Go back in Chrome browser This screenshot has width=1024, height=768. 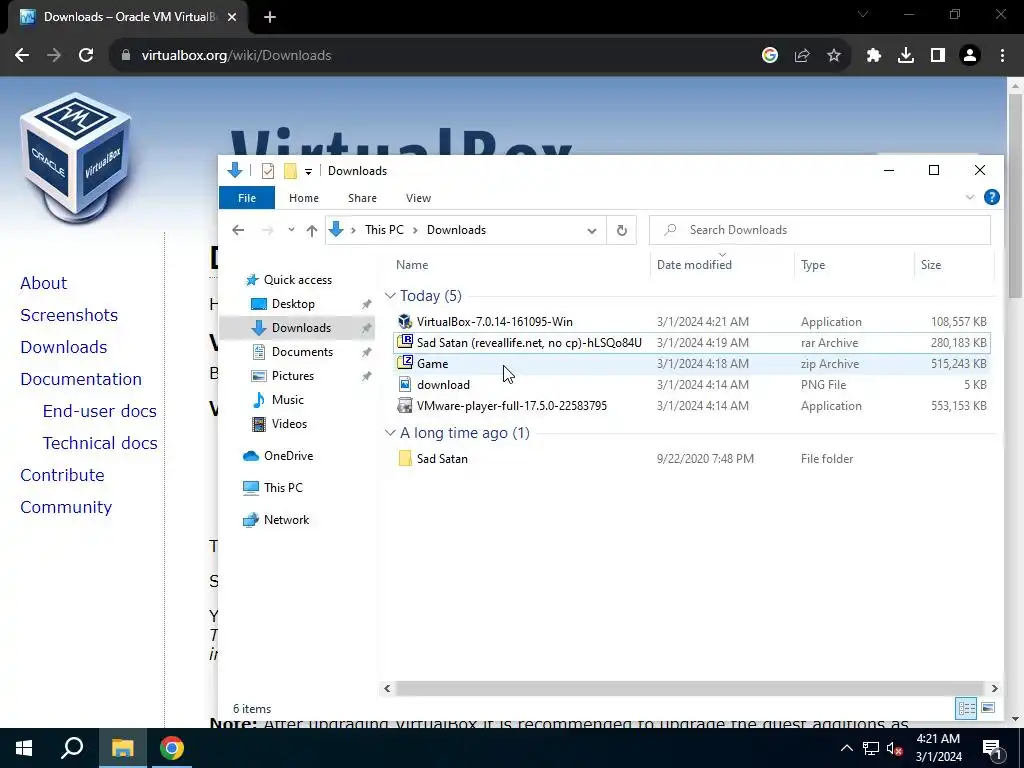pyautogui.click(x=22, y=56)
